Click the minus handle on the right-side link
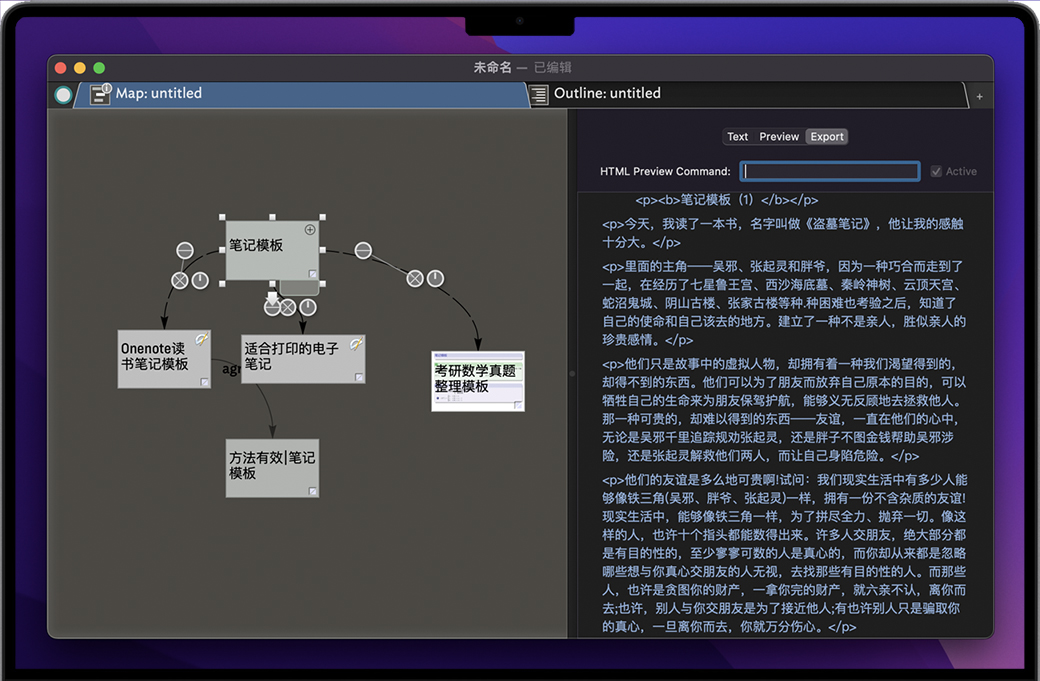1040x681 pixels. [x=363, y=250]
